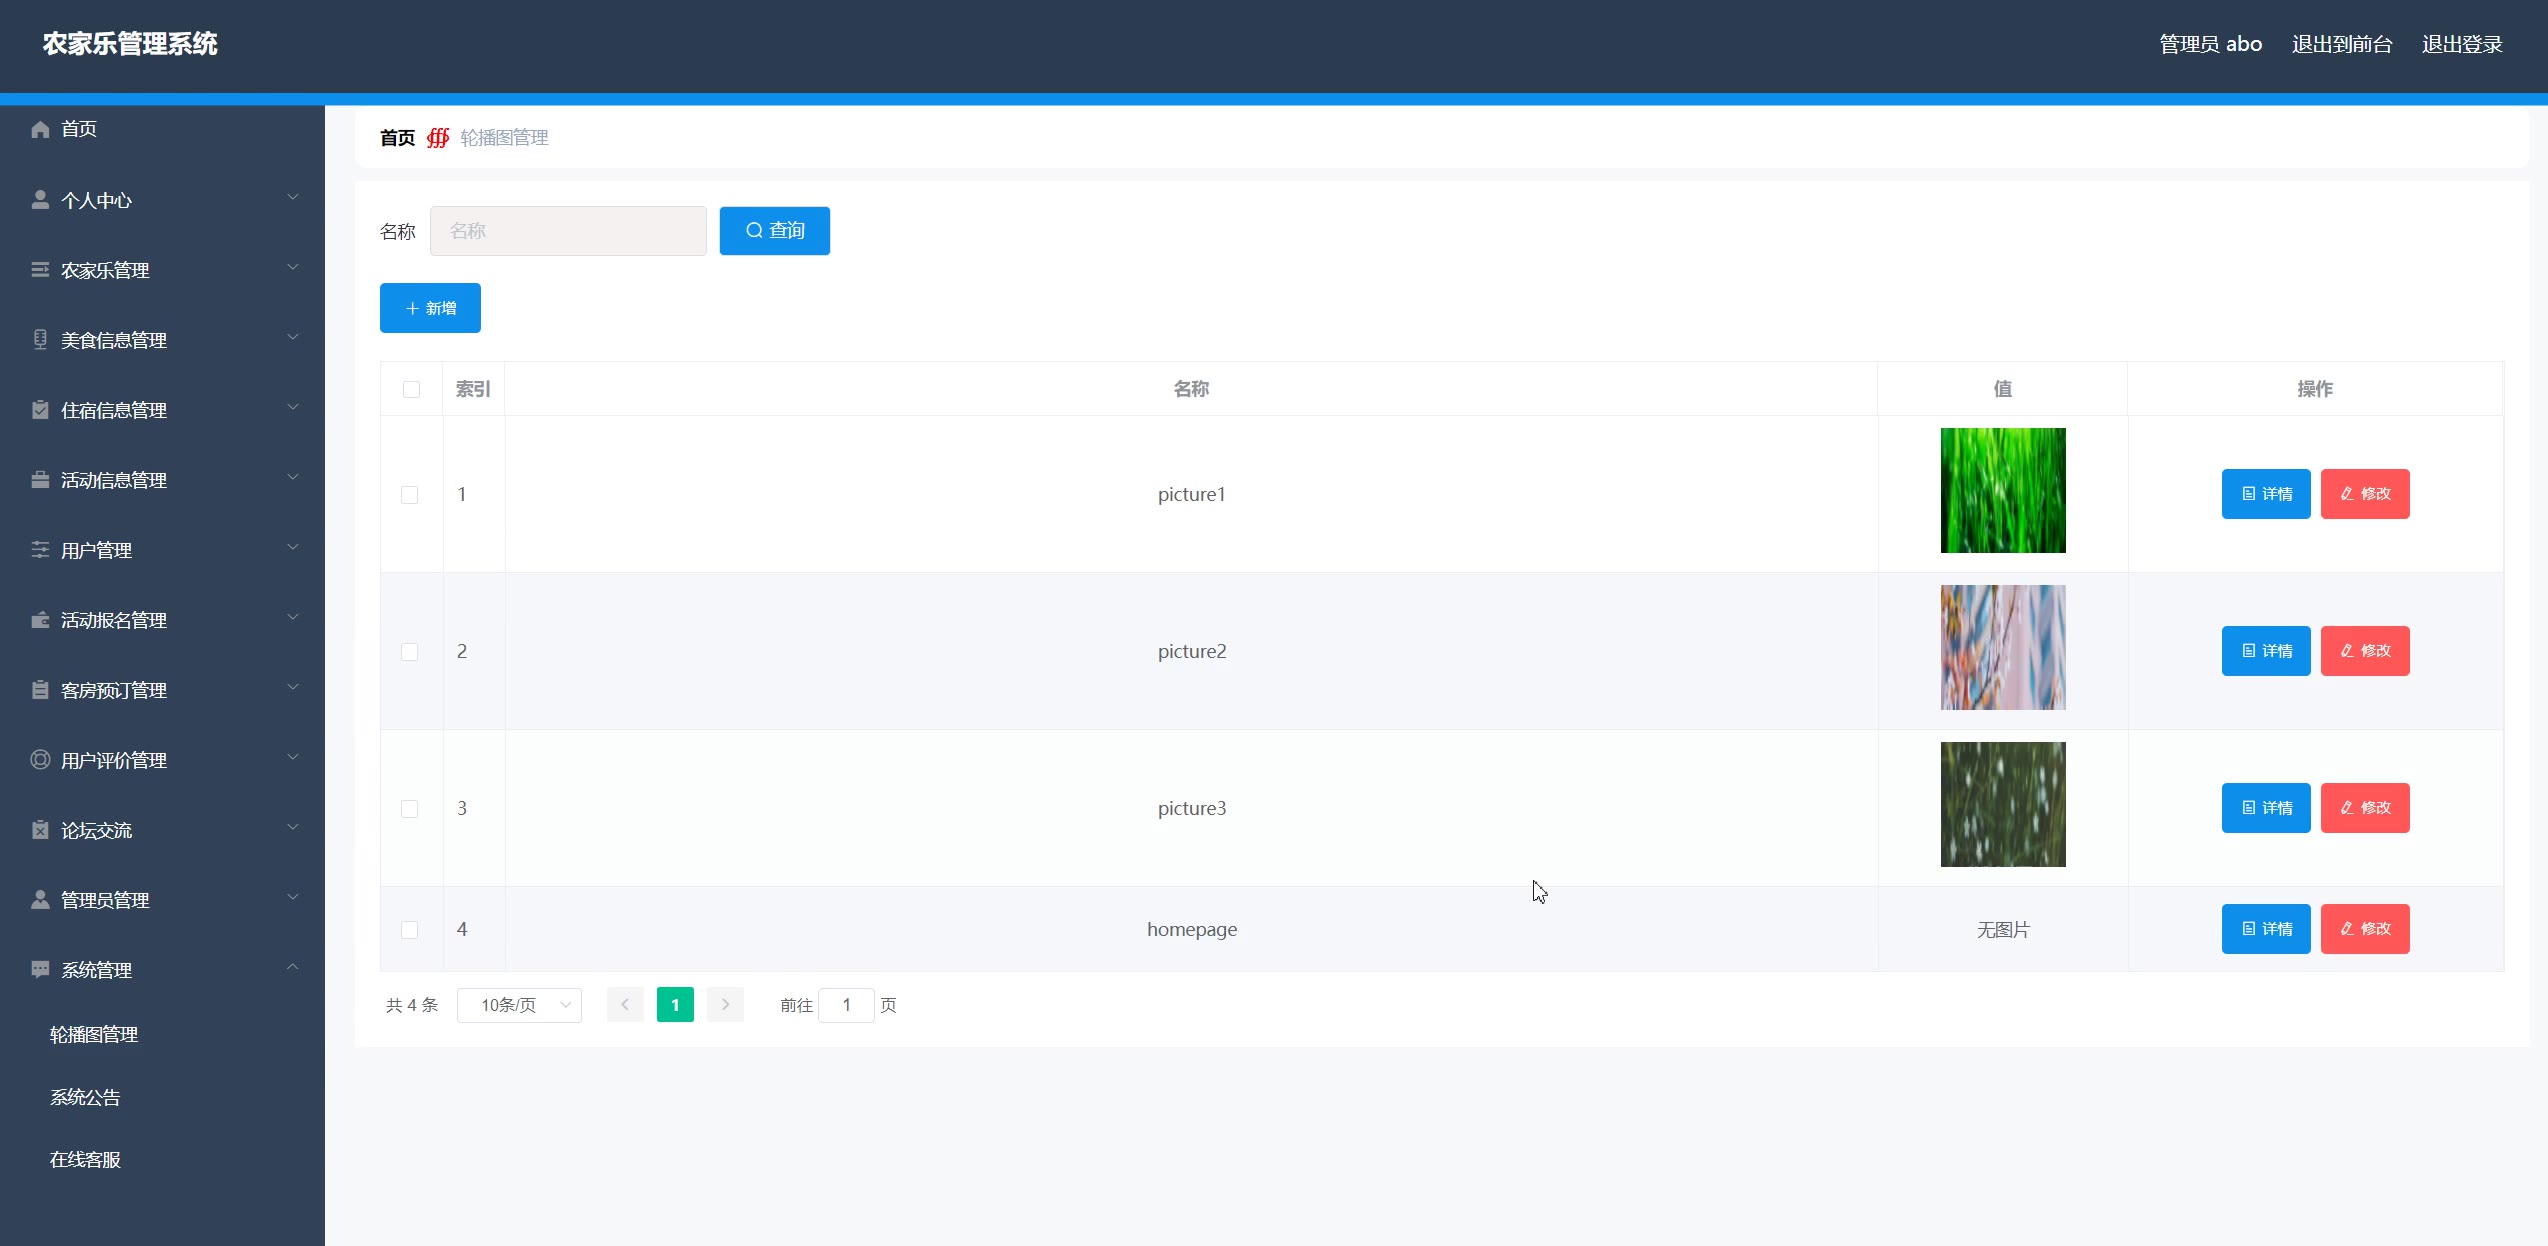Tick the checkbox for homepage row

[x=409, y=930]
